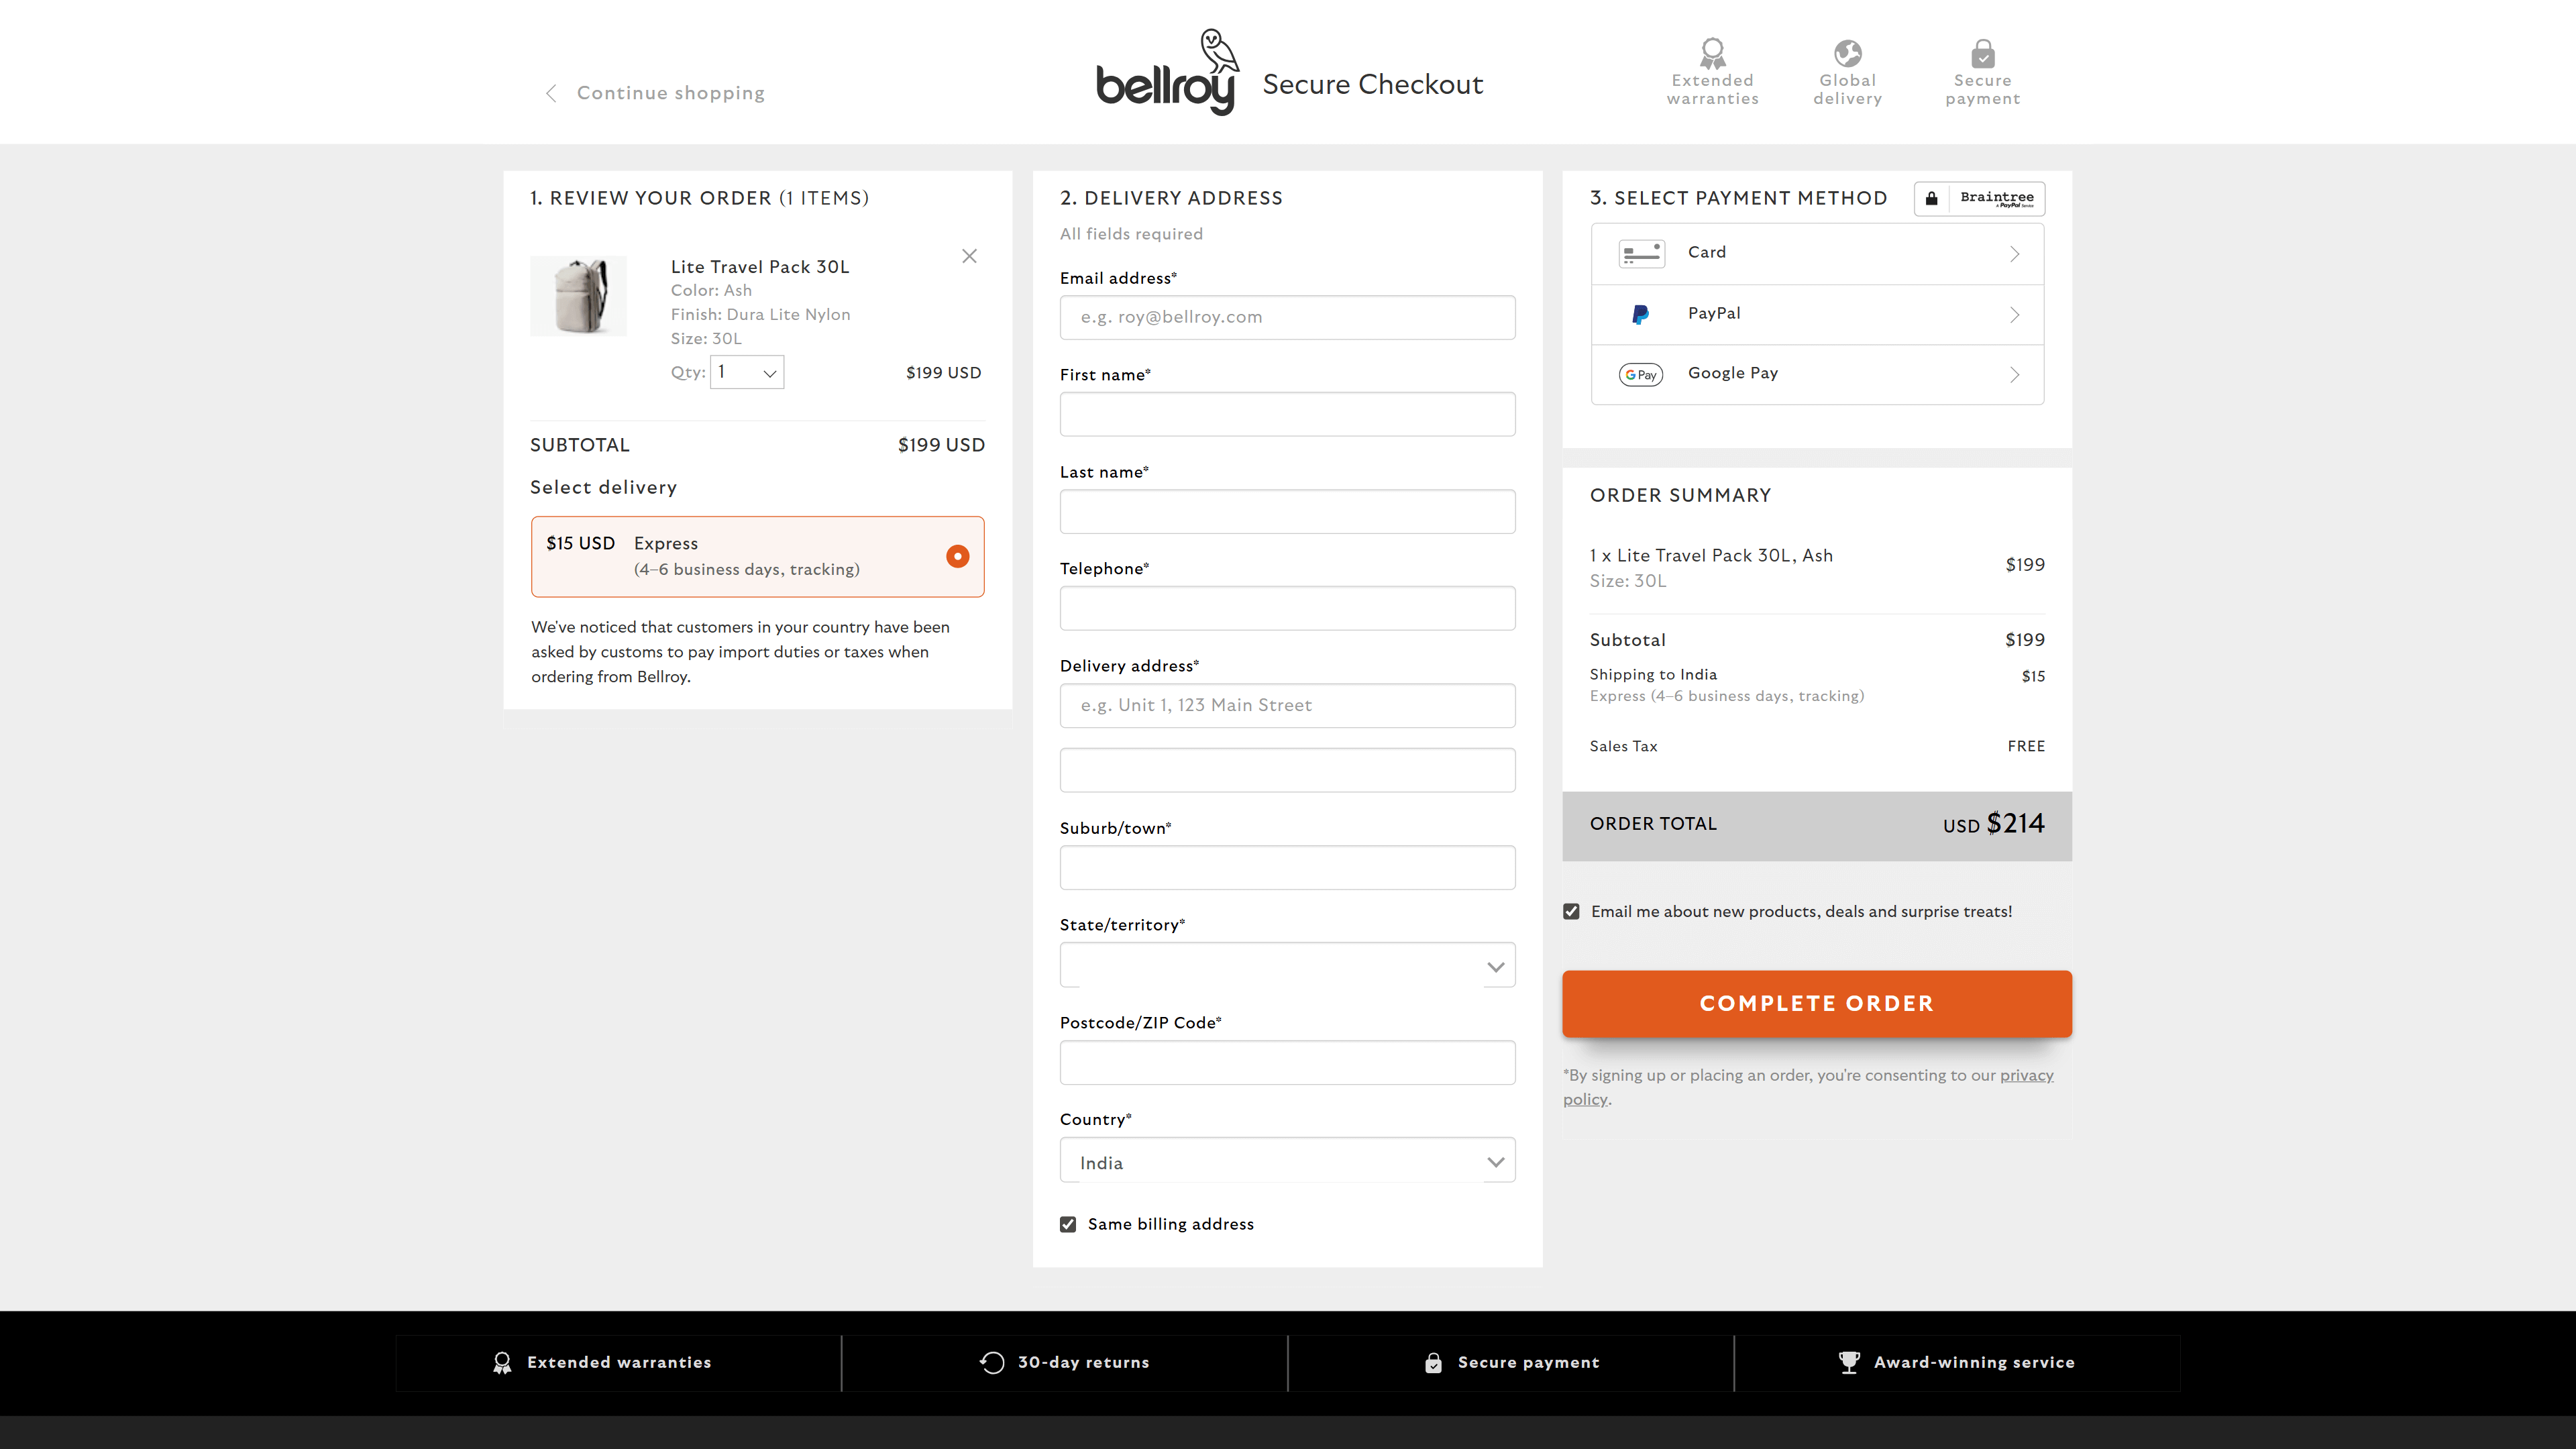Click the Braintree secure badge
Screen dimensions: 2576x1449
click(x=1979, y=198)
